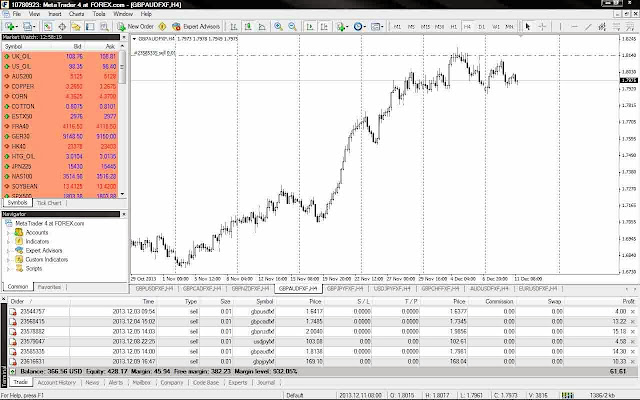Select the Crosshair tool
Image resolution: width=640 pixels, height=400 pixels.
point(542,27)
